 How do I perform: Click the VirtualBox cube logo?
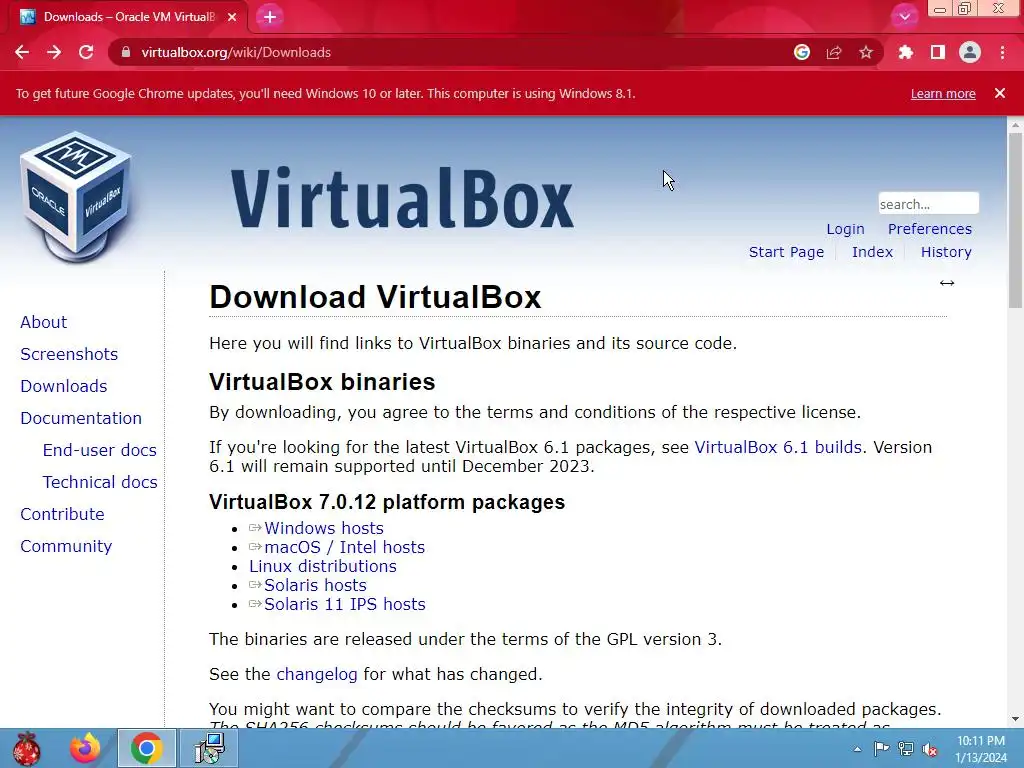(76, 196)
